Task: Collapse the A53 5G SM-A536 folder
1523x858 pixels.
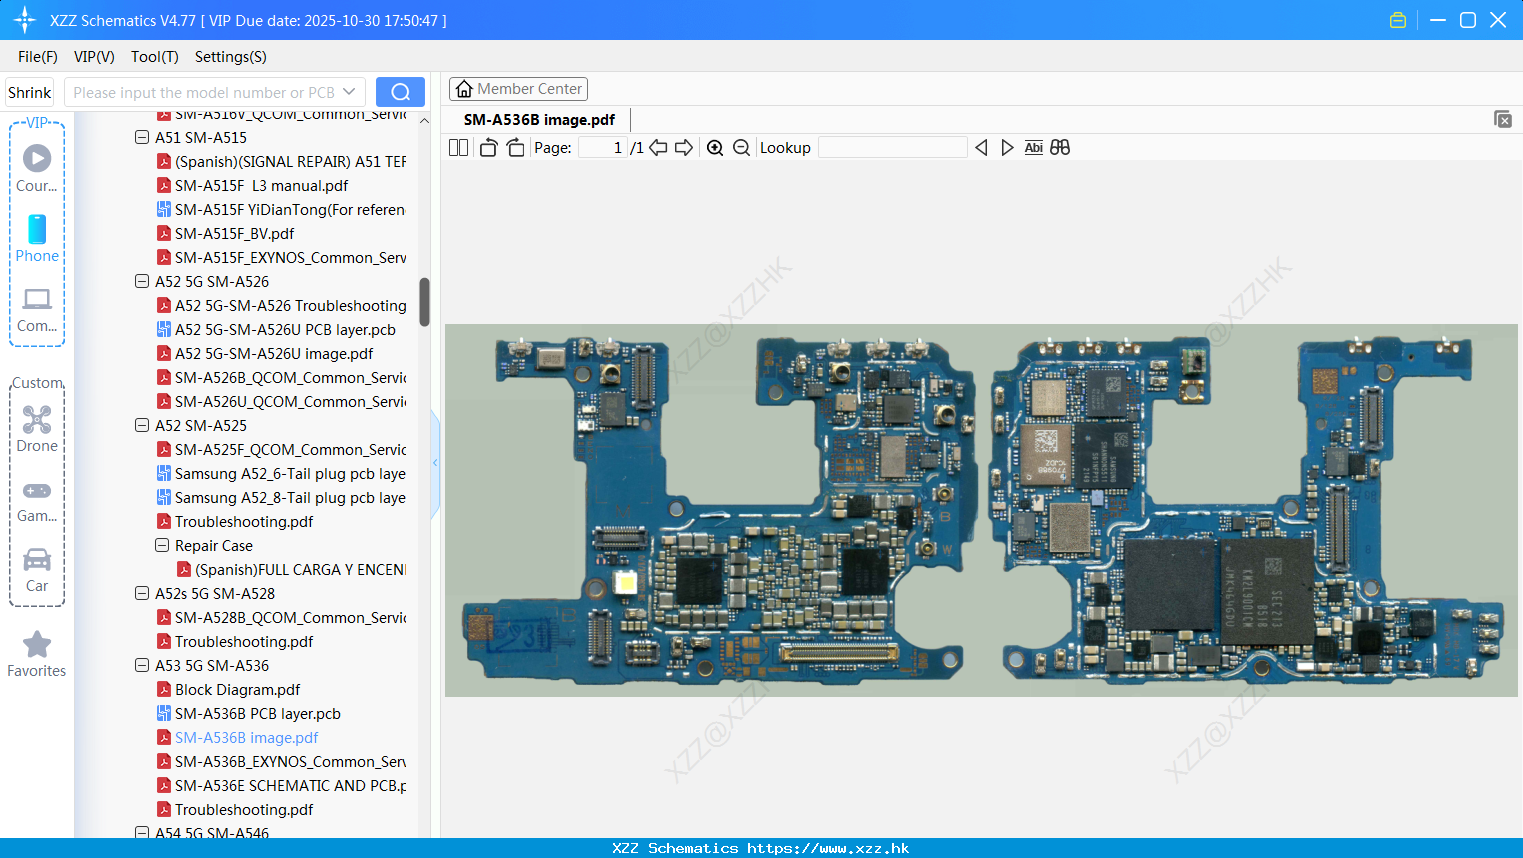Action: tap(142, 665)
